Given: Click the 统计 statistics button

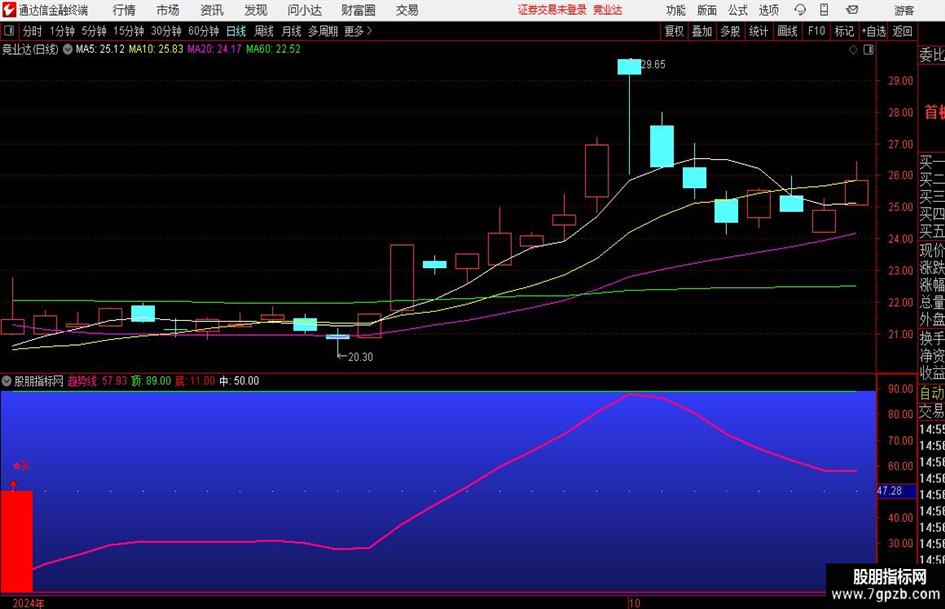Looking at the screenshot, I should click(759, 31).
